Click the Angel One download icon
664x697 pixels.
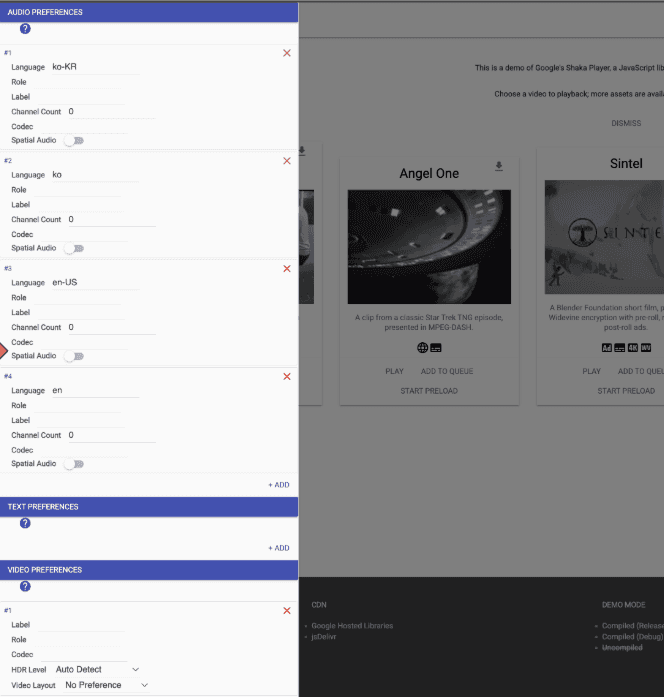click(x=499, y=166)
